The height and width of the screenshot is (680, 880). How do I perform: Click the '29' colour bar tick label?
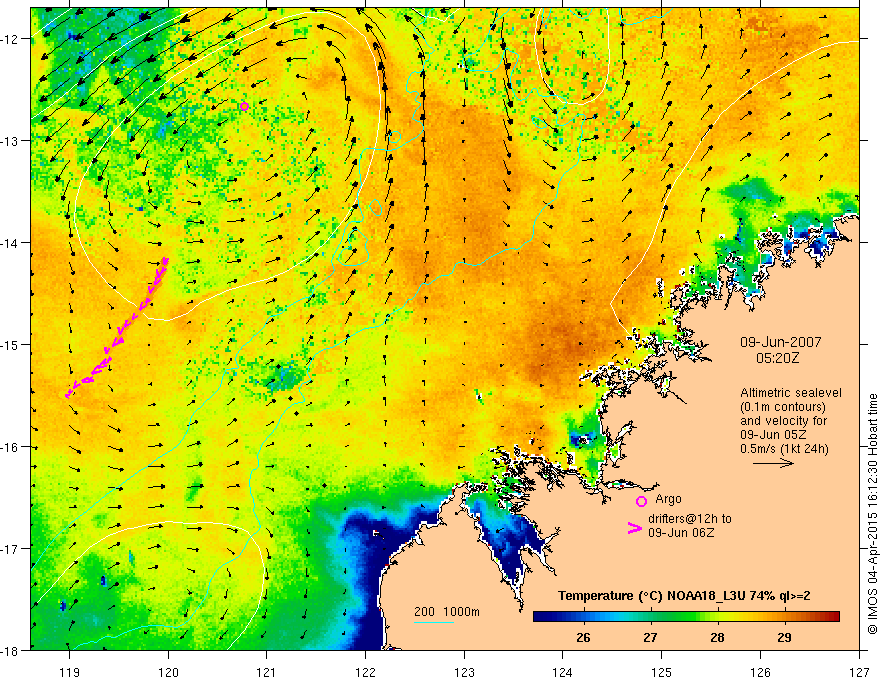click(785, 637)
